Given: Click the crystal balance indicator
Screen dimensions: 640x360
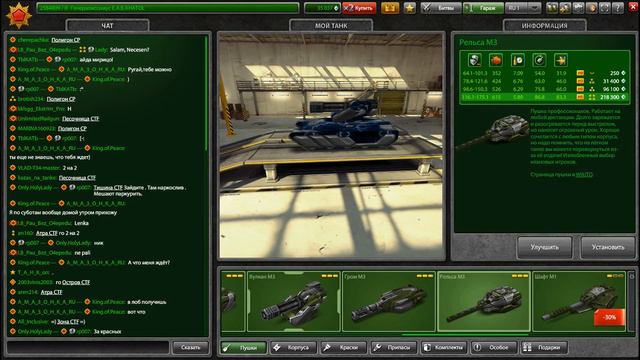Looking at the screenshot, I should 322,8.
